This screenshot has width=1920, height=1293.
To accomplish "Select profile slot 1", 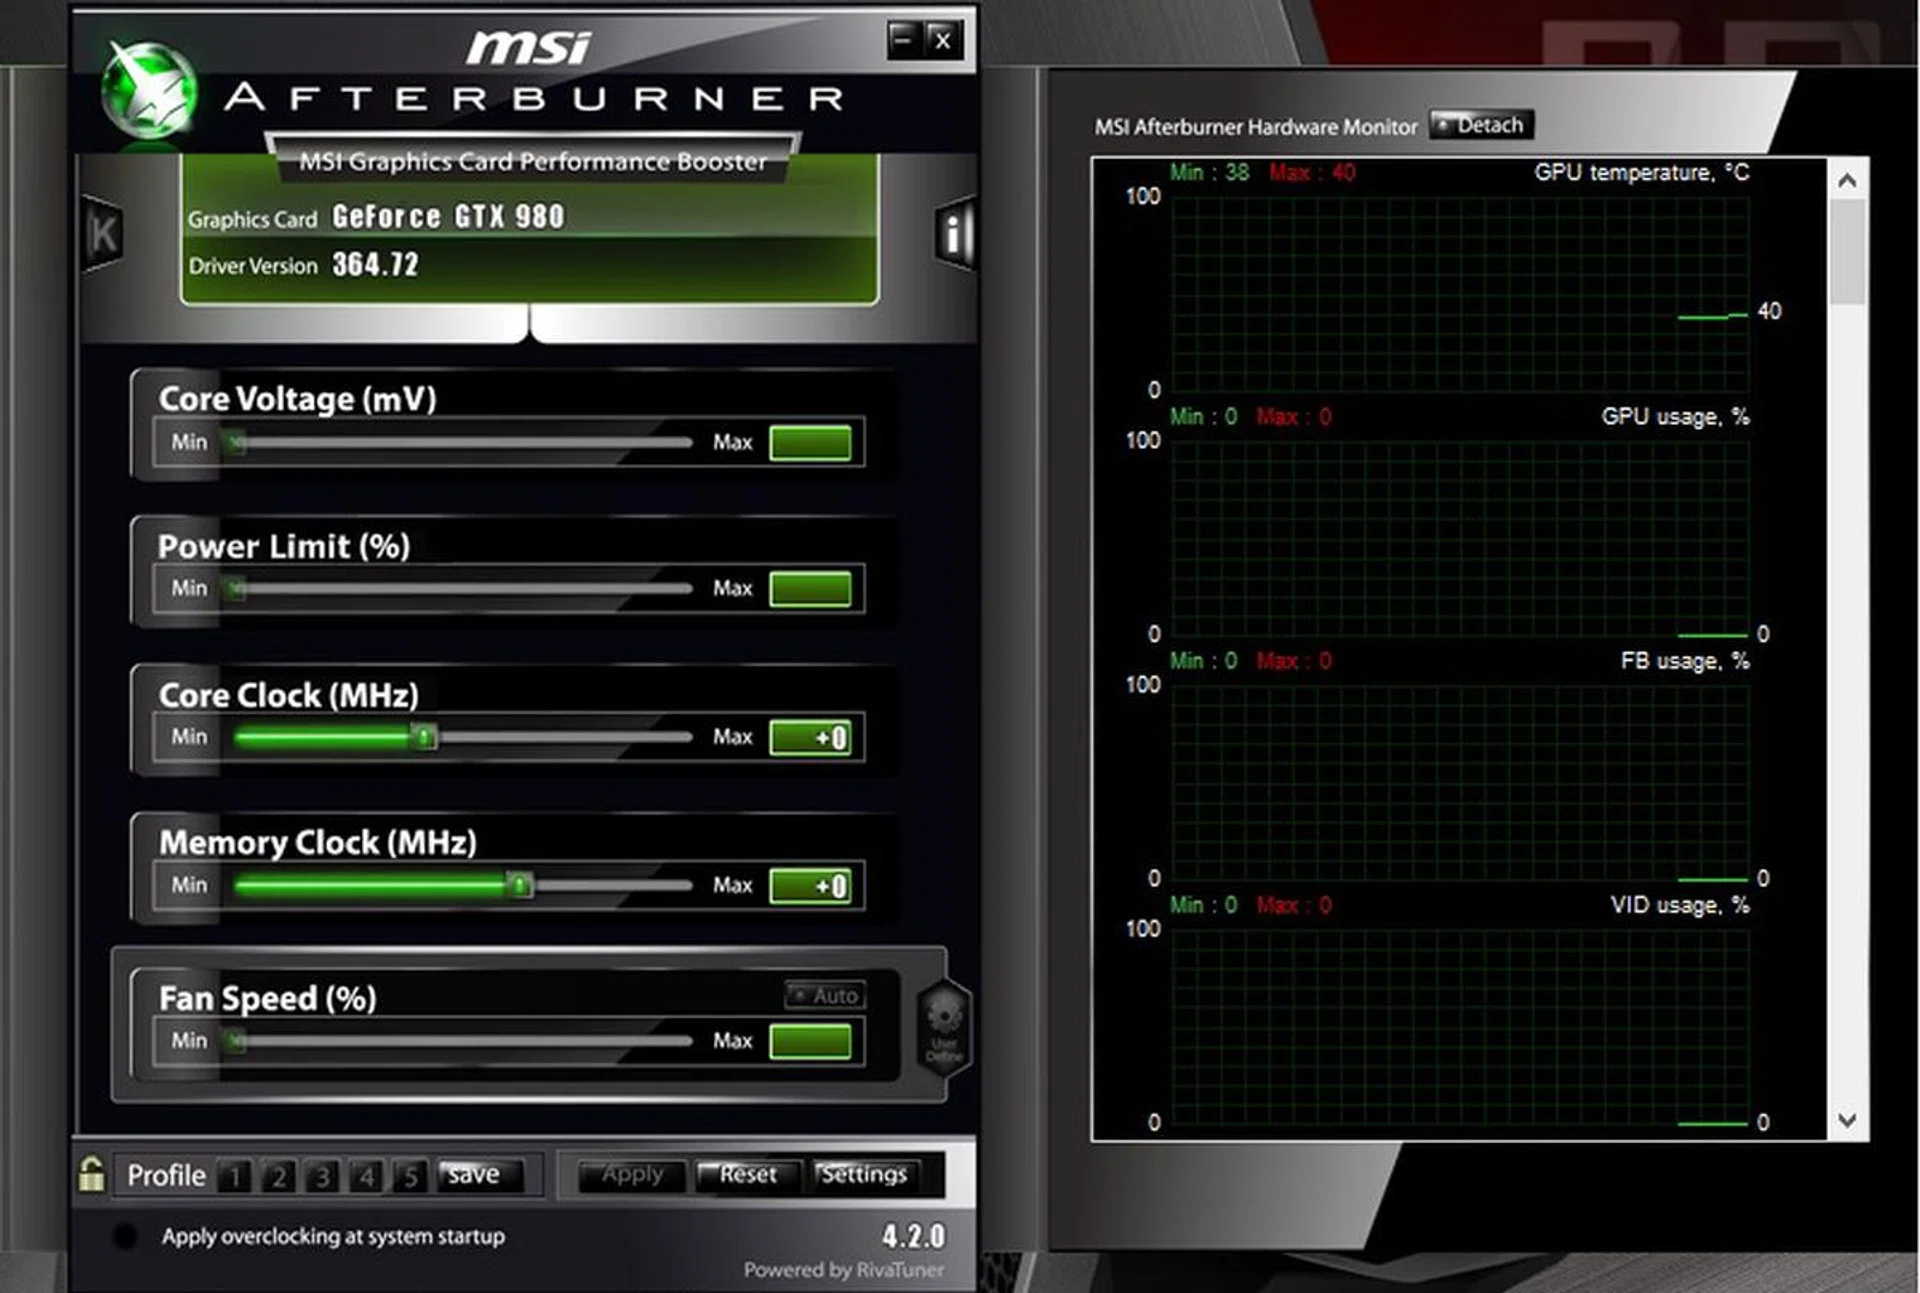I will tap(234, 1176).
